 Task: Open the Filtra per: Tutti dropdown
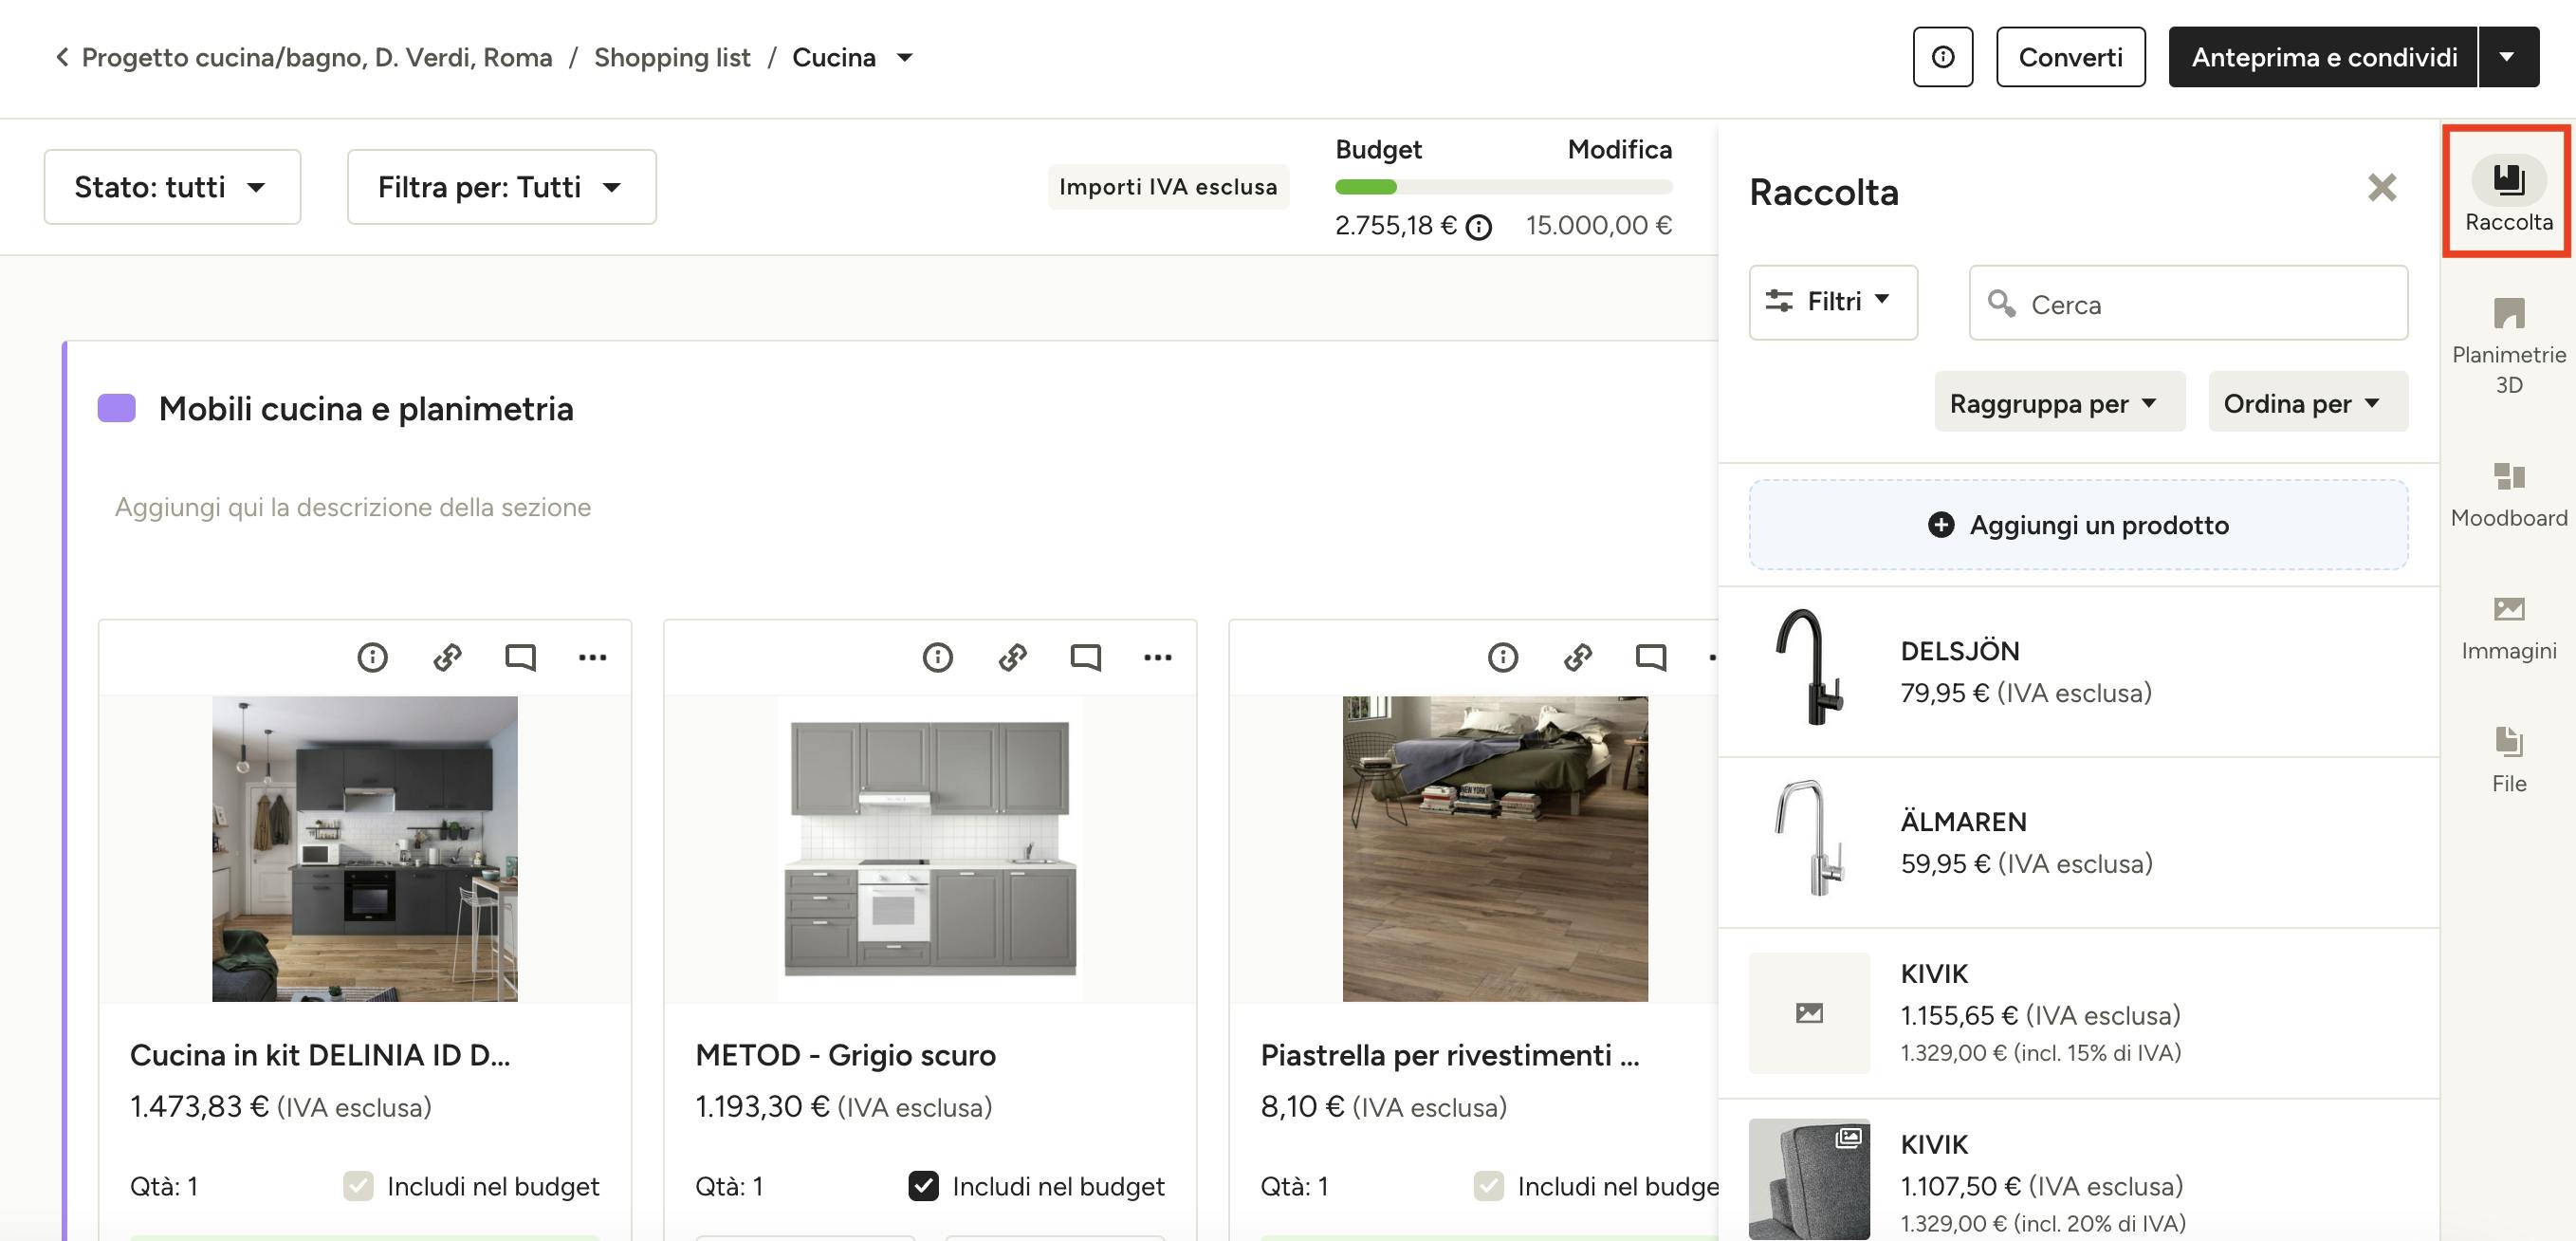[501, 187]
